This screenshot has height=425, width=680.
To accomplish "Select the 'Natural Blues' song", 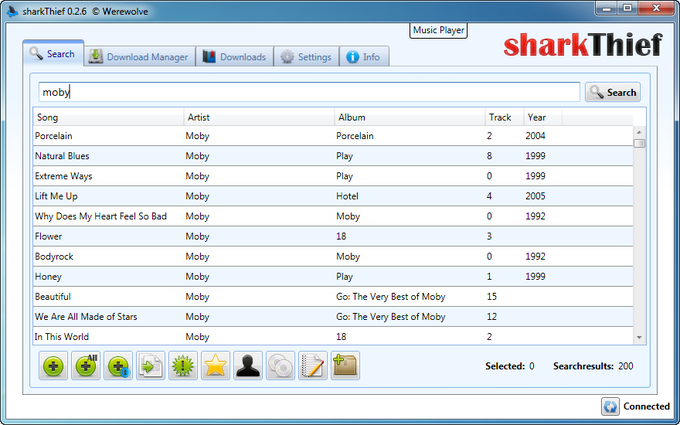I will click(333, 156).
